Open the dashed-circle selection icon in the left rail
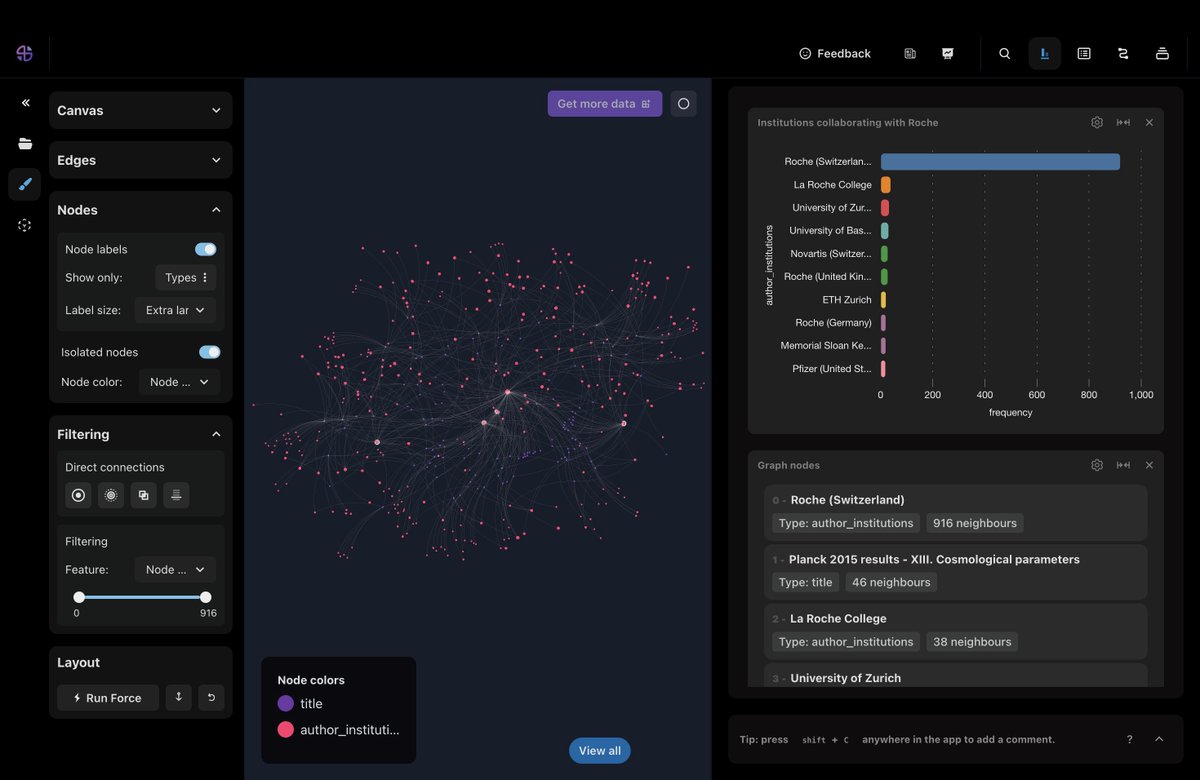The width and height of the screenshot is (1200, 780). tap(25, 225)
